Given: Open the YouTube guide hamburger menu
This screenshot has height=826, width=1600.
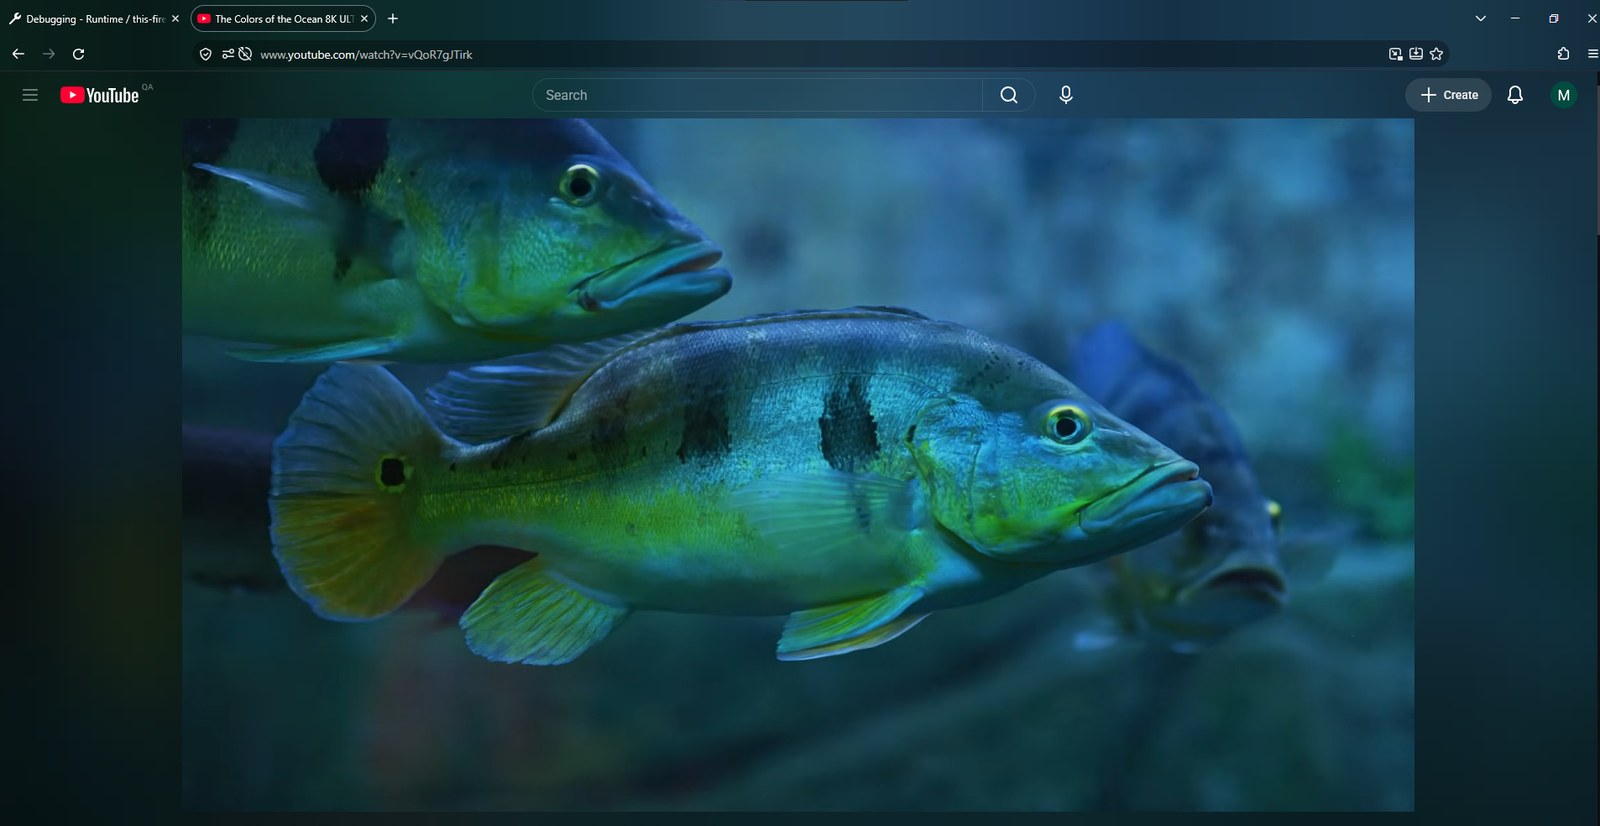Looking at the screenshot, I should click(30, 95).
